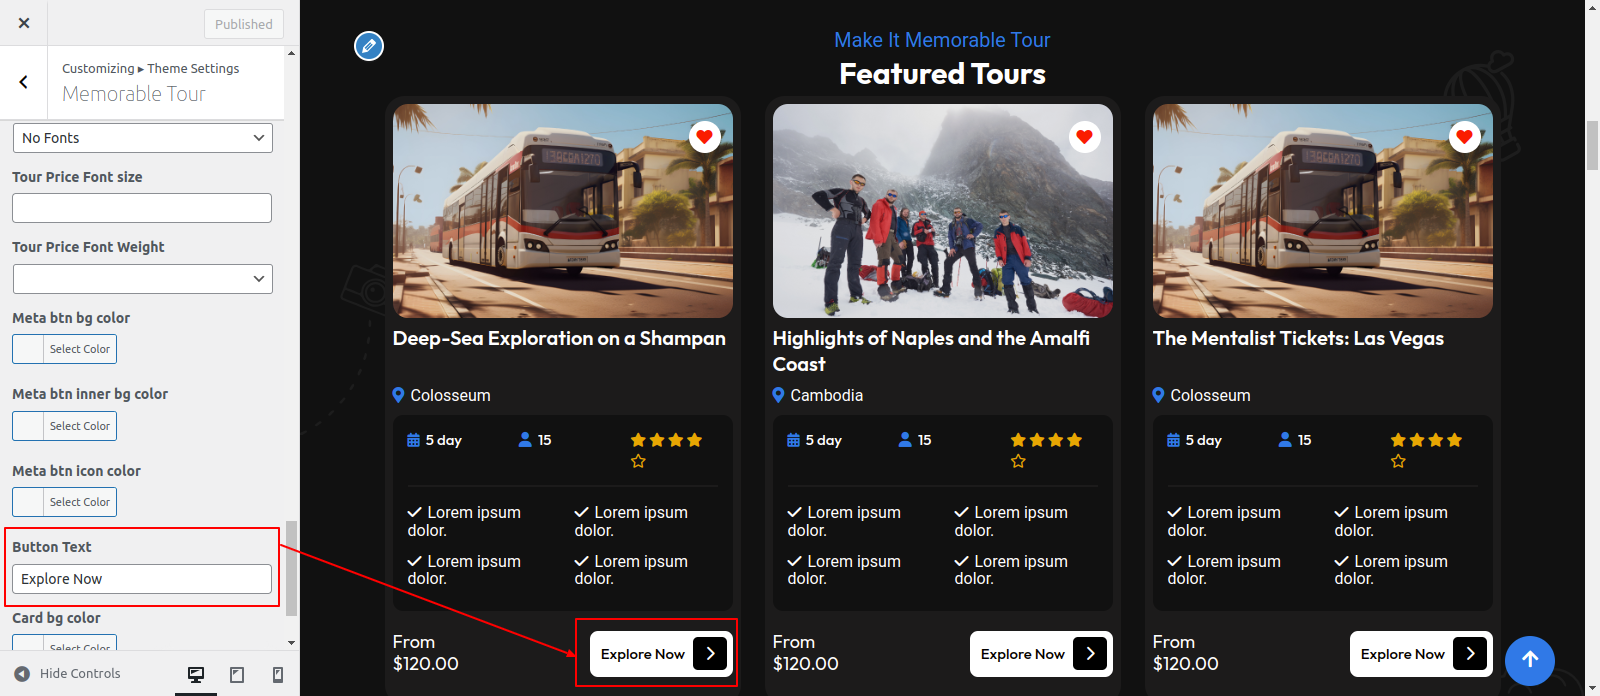Click Explore Now on the Naples tour card

pyautogui.click(x=1040, y=654)
